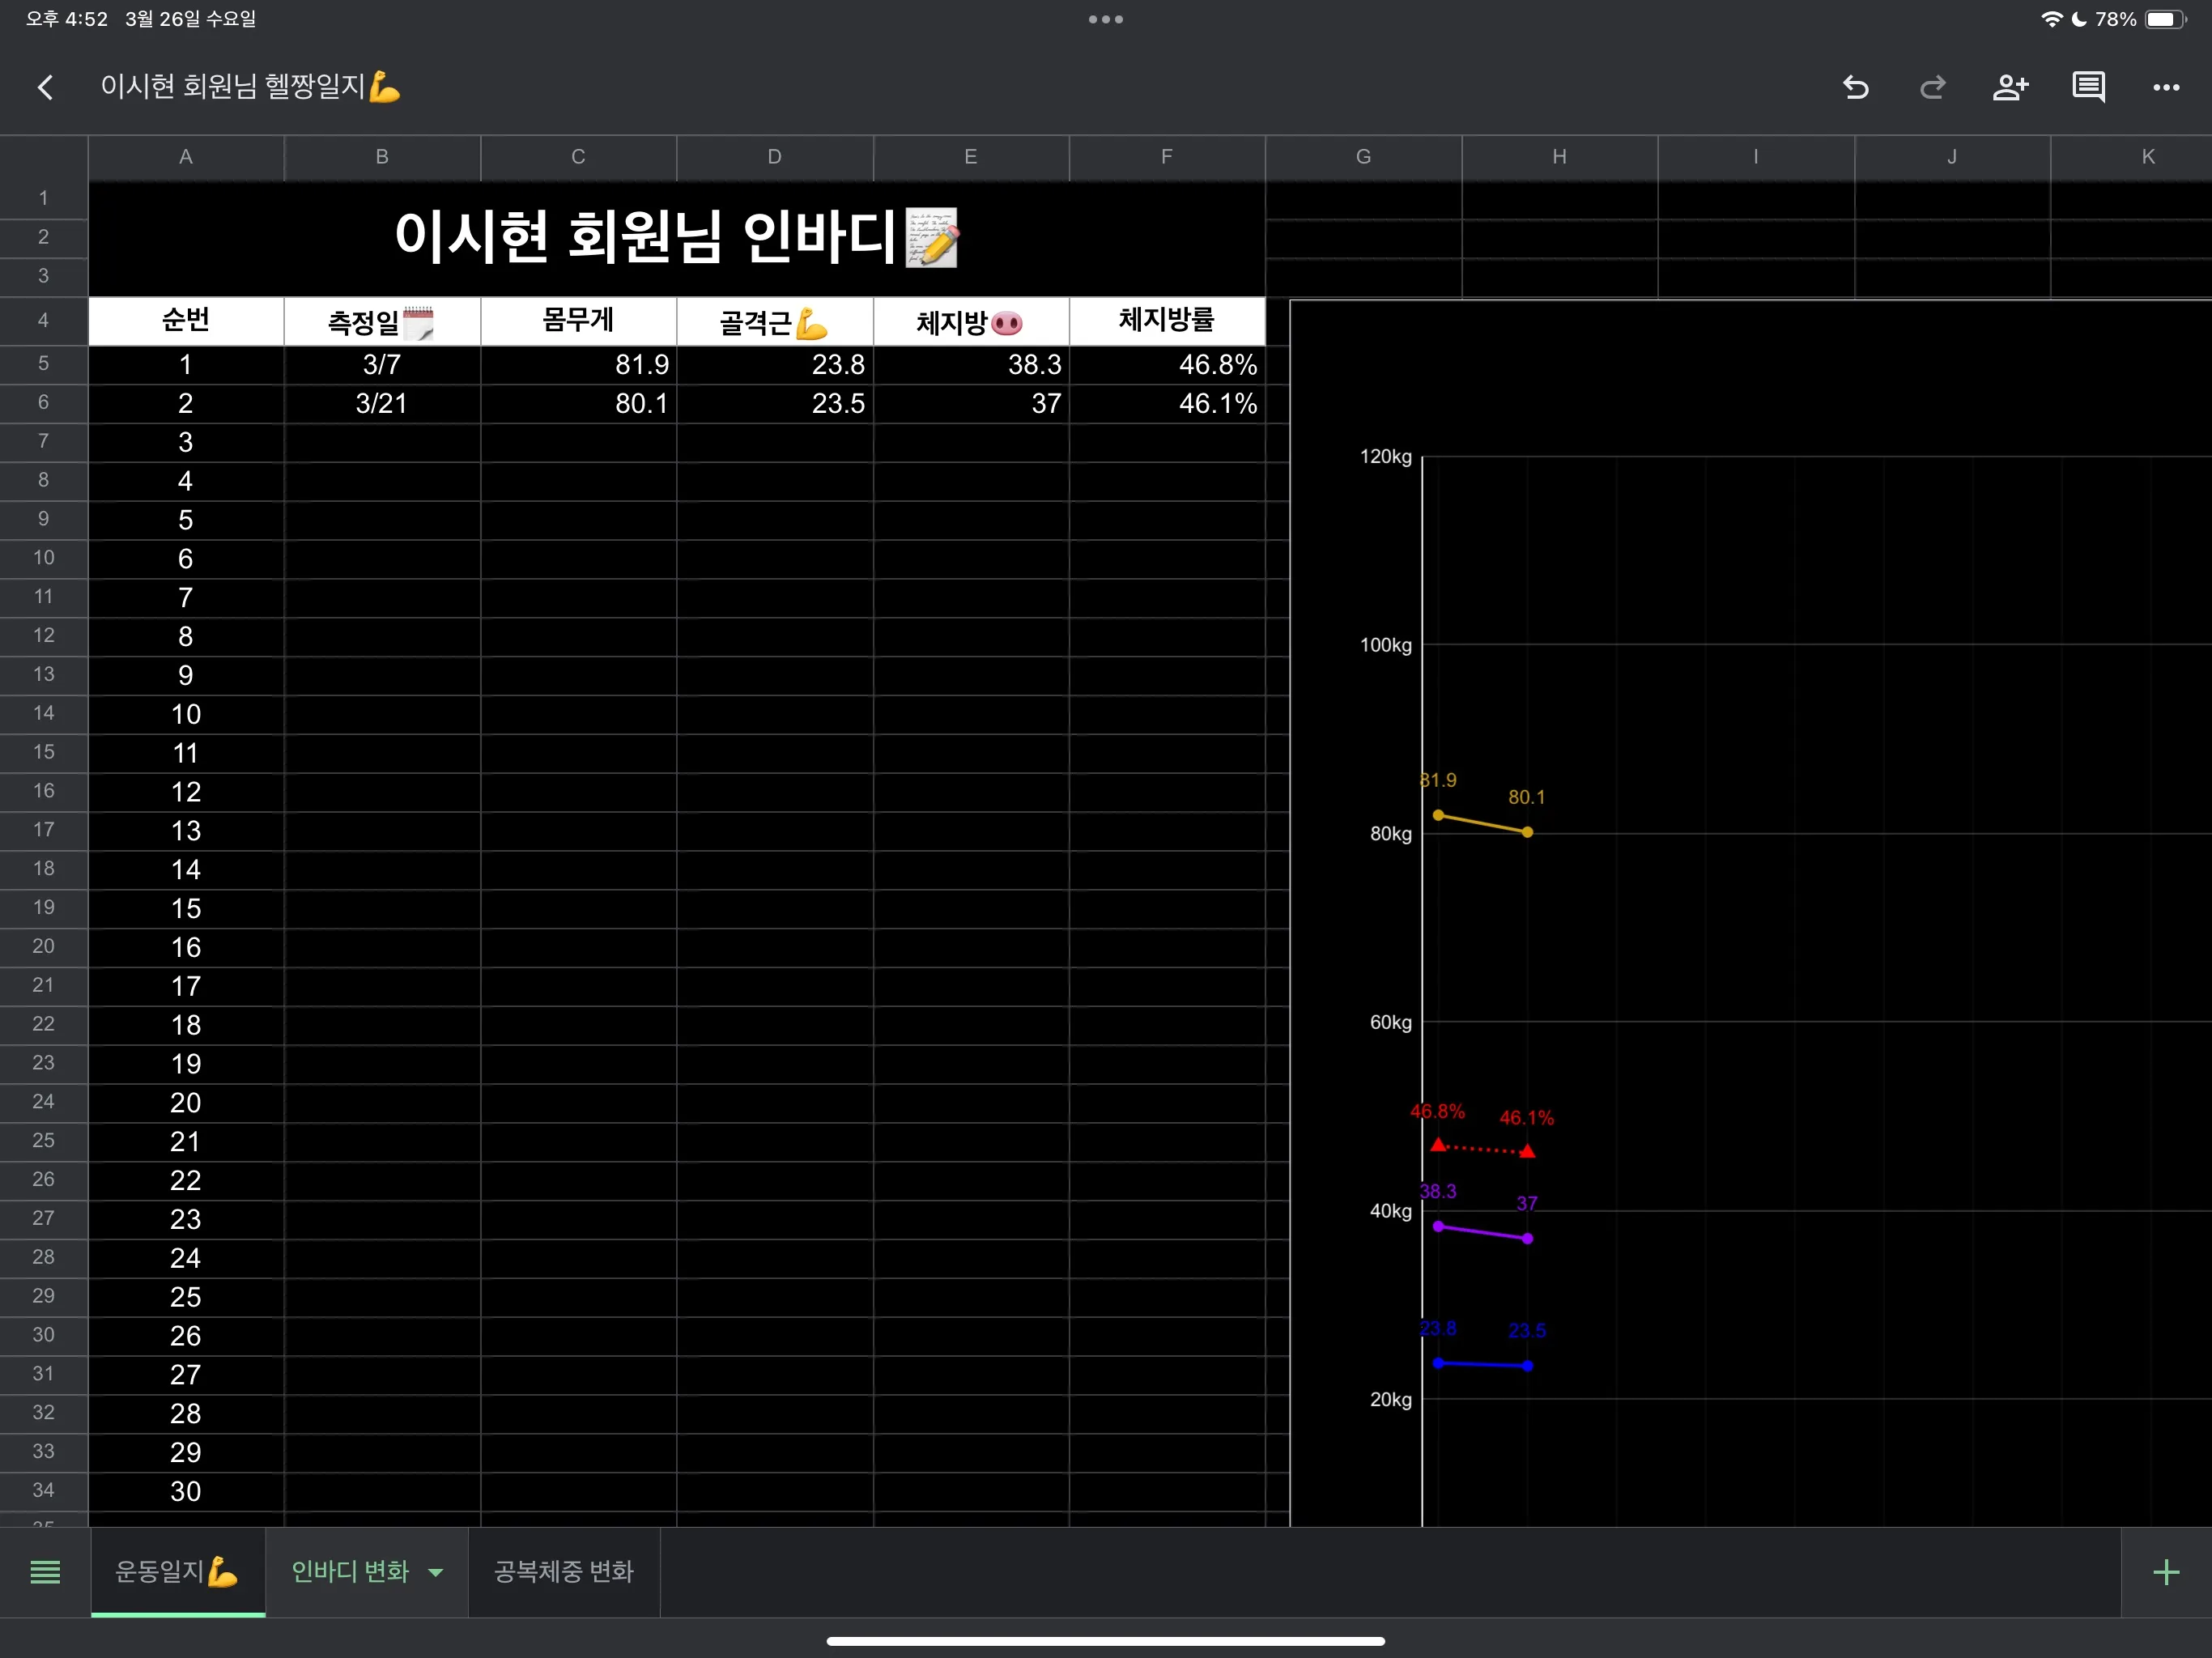Image resolution: width=2212 pixels, height=1658 pixels.
Task: Open the sheet list hamburger icon
Action: point(45,1572)
